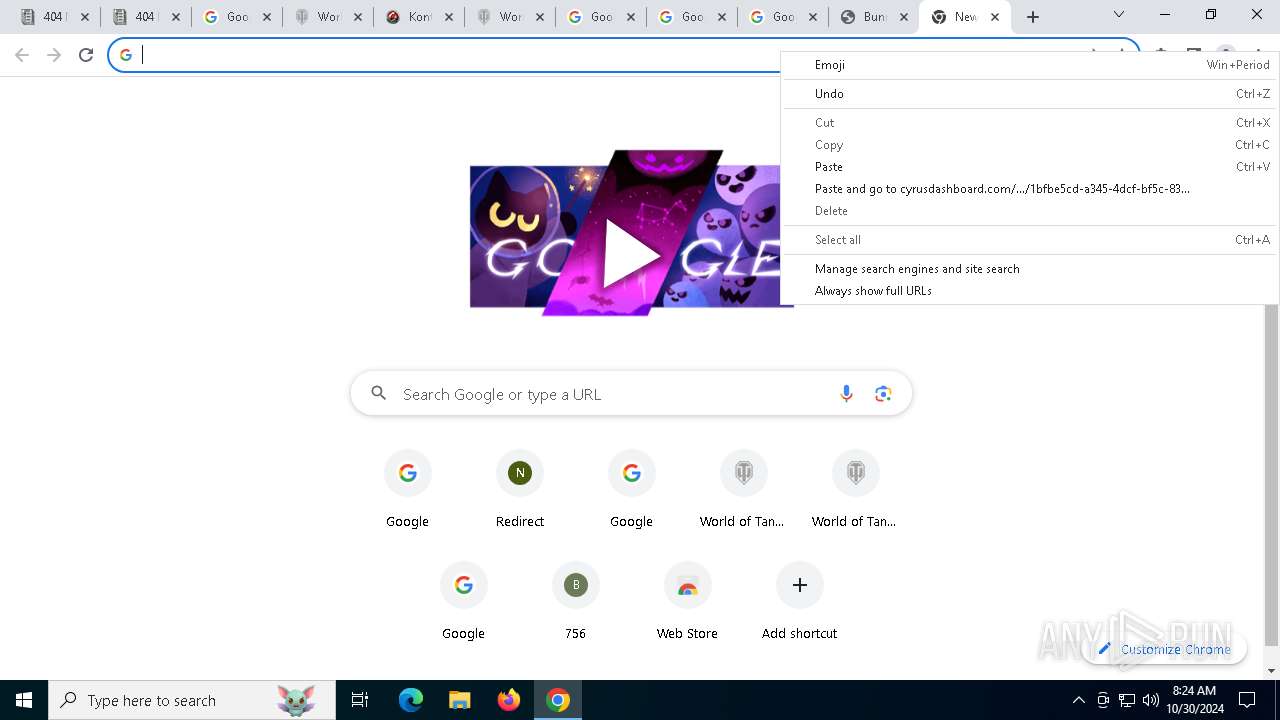Image resolution: width=1280 pixels, height=720 pixels.
Task: Click Cut in the context menu
Action: [x=1029, y=123]
